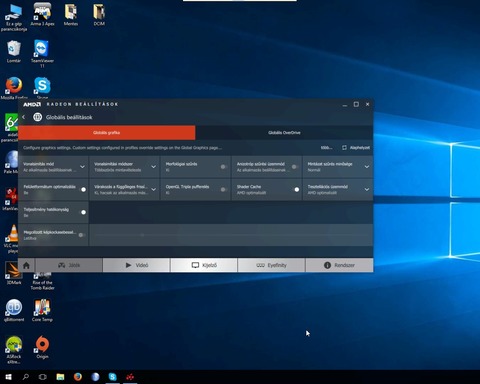Toggle Anizotróp szűrési üzemmód switch
The width and height of the screenshot is (480, 384).
click(295, 167)
